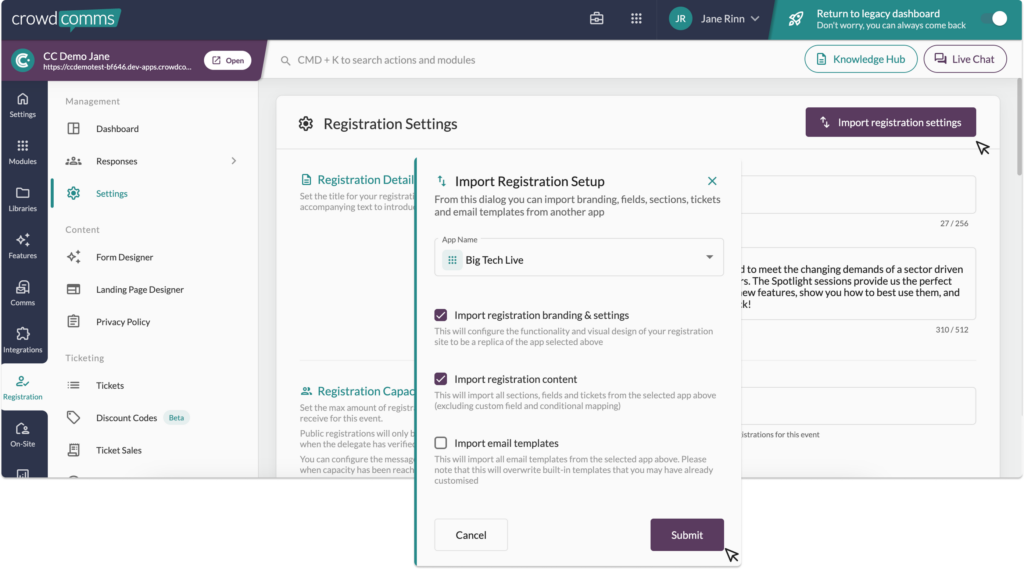Viewport: 1024px width, 569px height.
Task: Open the Integrations sidebar section
Action: (x=23, y=340)
